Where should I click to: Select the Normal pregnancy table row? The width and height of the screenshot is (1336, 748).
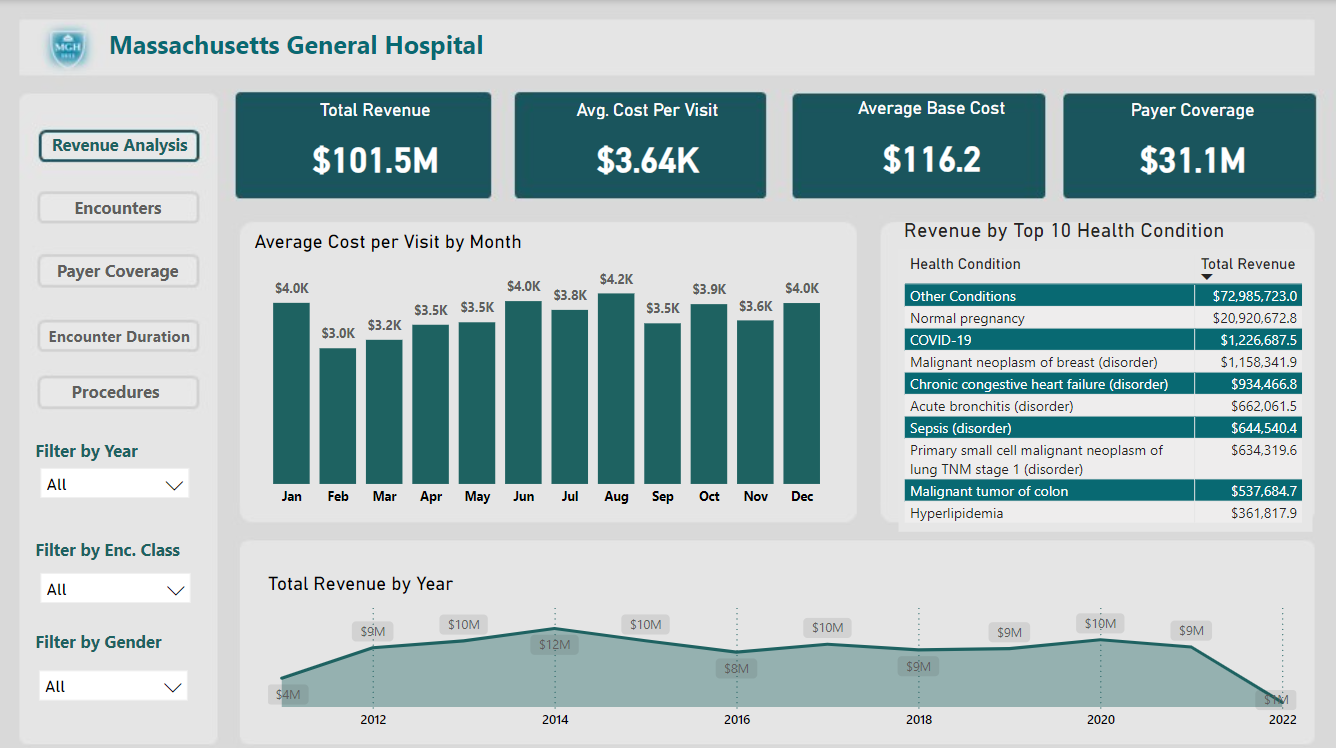[1050, 318]
